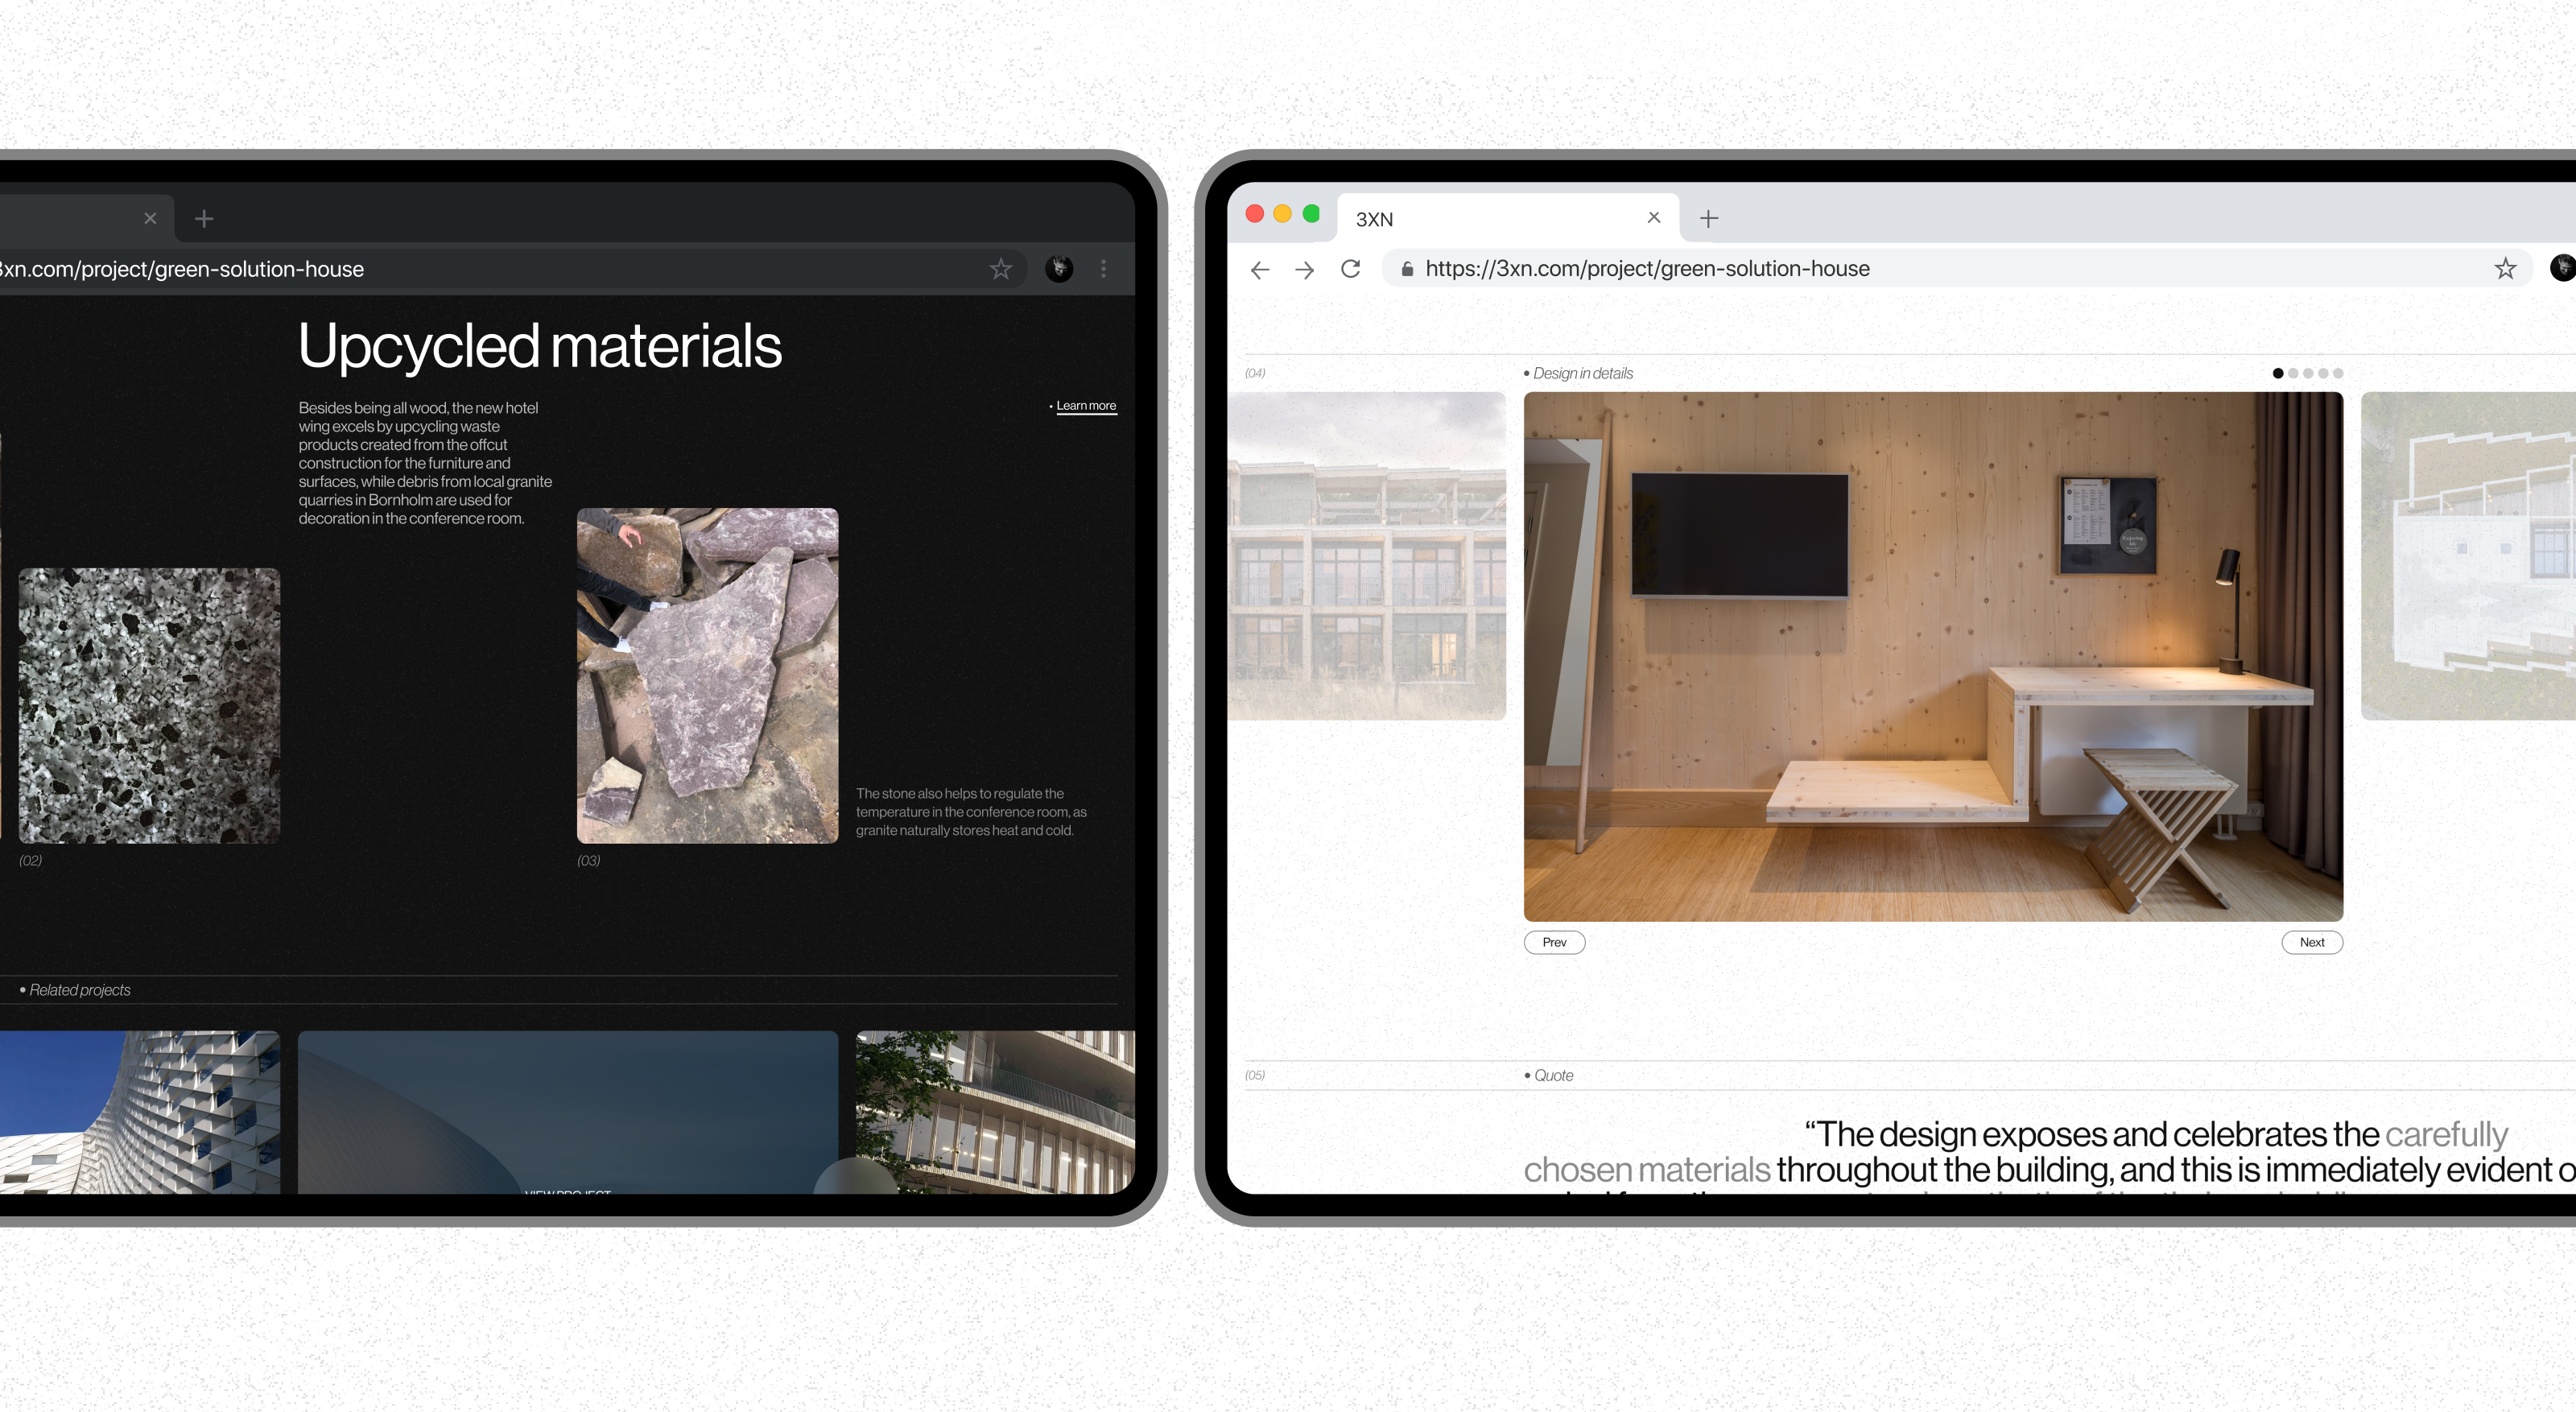This screenshot has height=1412, width=2576.
Task: Bookmark page with star in light browser
Action: coord(2504,268)
